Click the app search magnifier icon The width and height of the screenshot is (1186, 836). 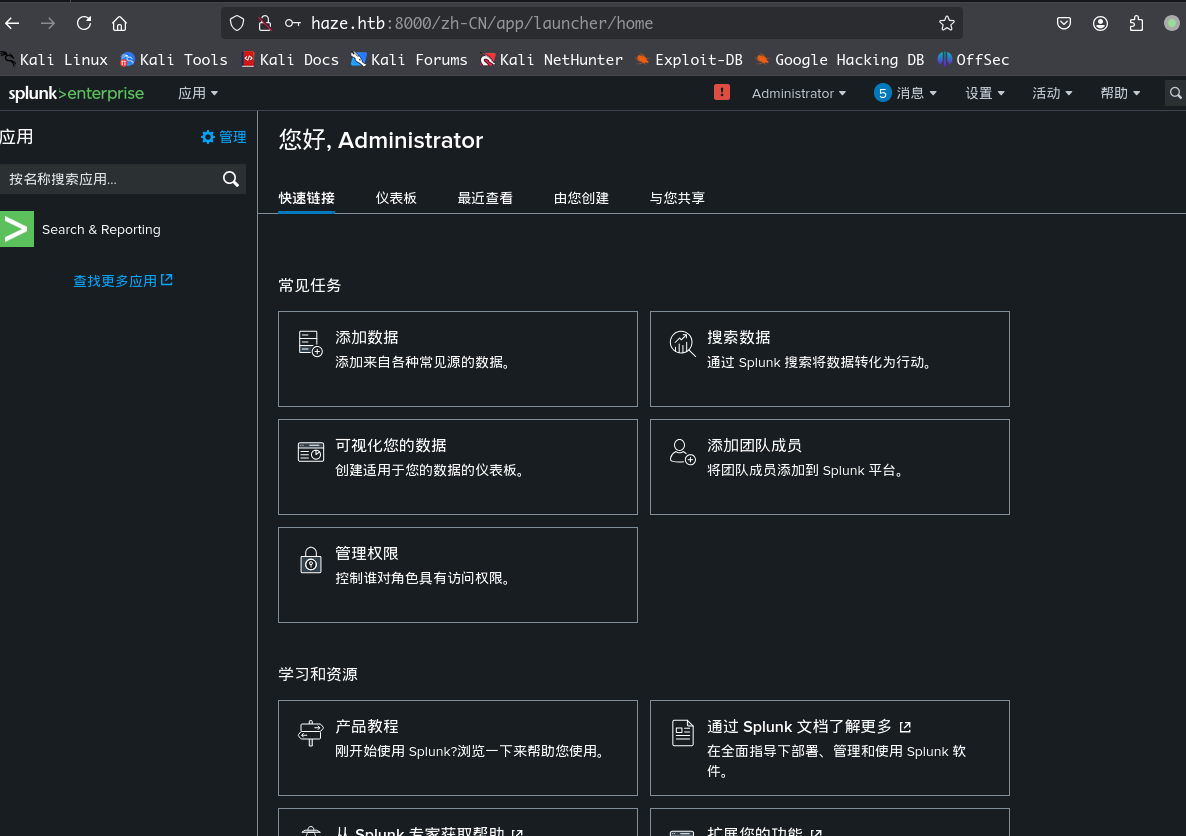pos(231,179)
